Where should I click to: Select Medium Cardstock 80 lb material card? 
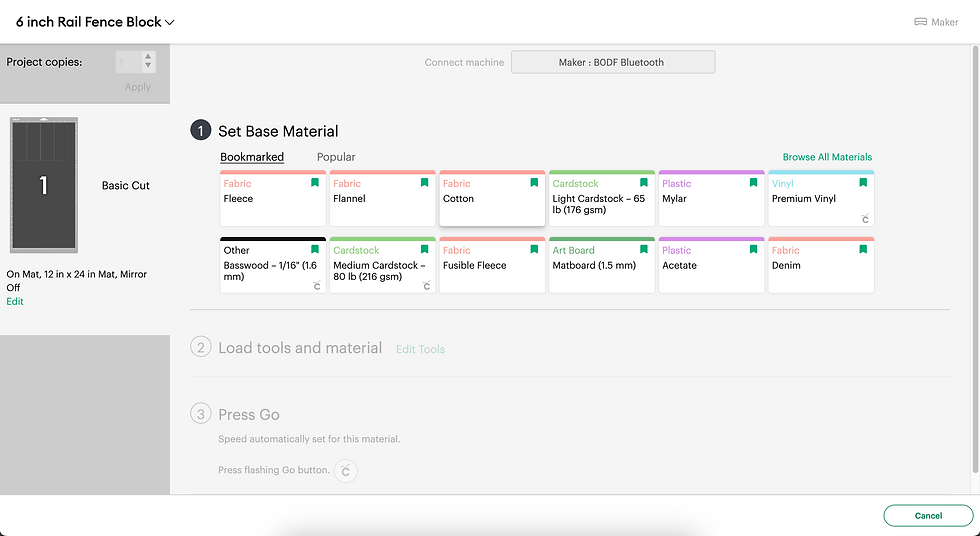click(382, 265)
